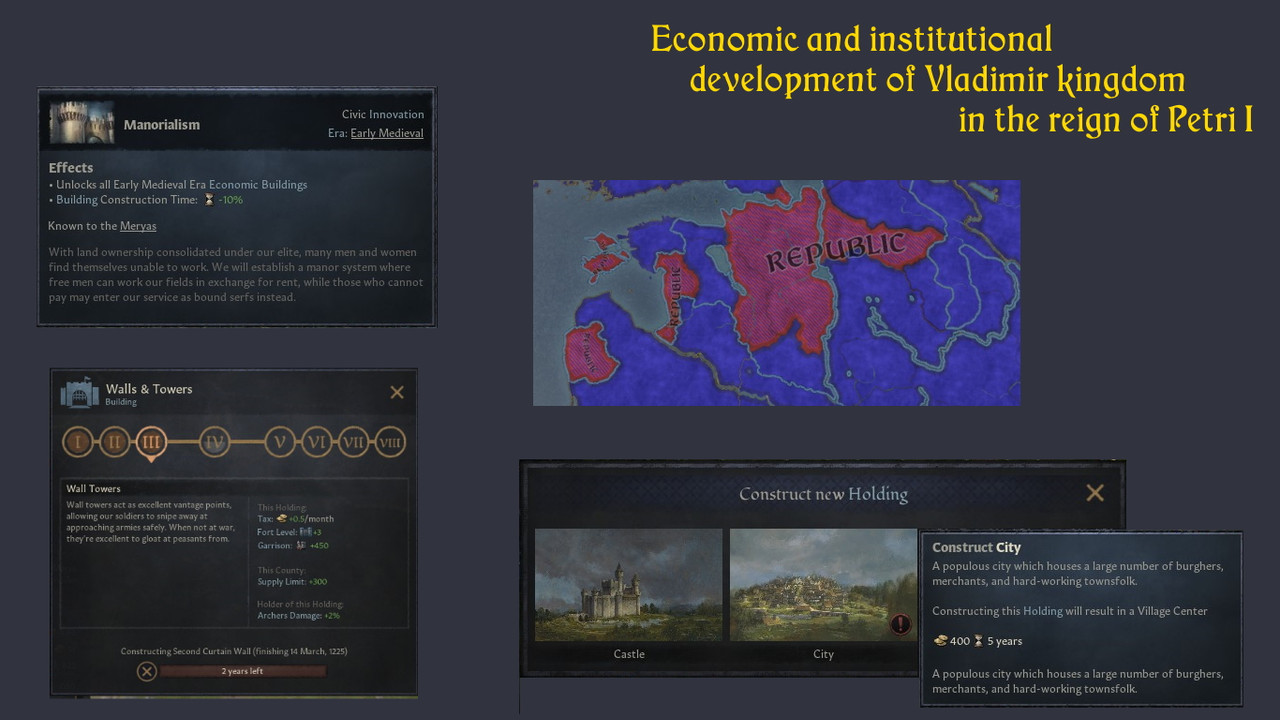The image size is (1280, 720).
Task: Click the Tax gold icon
Action: click(x=282, y=519)
